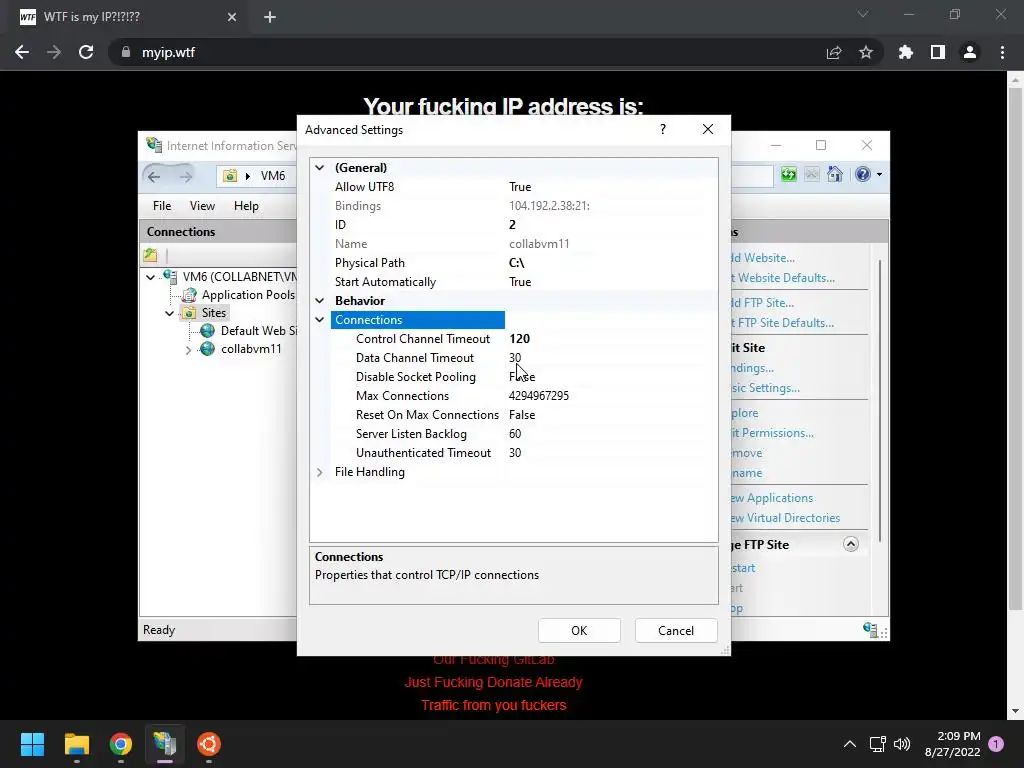Click Just Fucking Donate Already link
Screen dimensions: 1024x768
pos(494,682)
